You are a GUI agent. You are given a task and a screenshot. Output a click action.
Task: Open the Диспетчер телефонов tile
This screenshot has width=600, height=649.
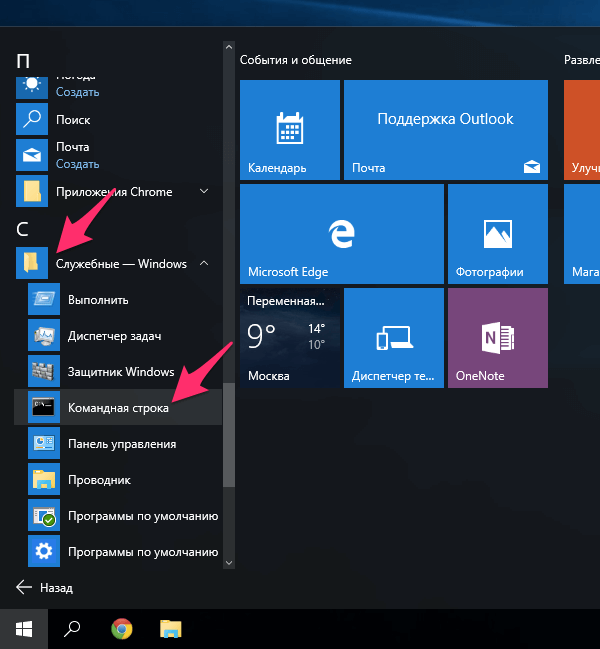click(x=394, y=338)
